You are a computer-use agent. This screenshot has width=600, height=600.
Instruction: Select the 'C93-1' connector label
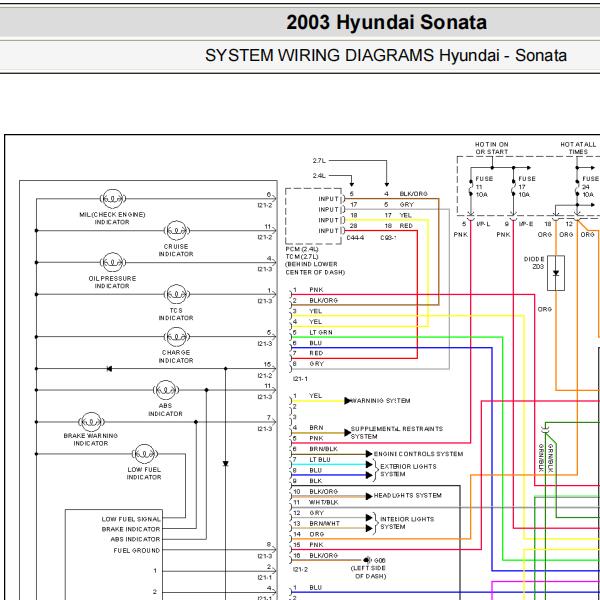pyautogui.click(x=388, y=238)
